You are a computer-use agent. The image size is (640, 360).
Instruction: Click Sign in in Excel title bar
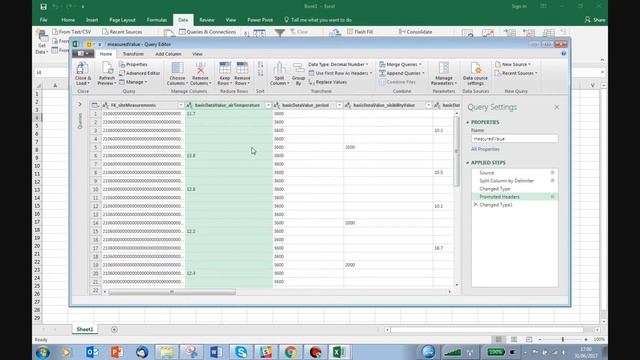519,6
